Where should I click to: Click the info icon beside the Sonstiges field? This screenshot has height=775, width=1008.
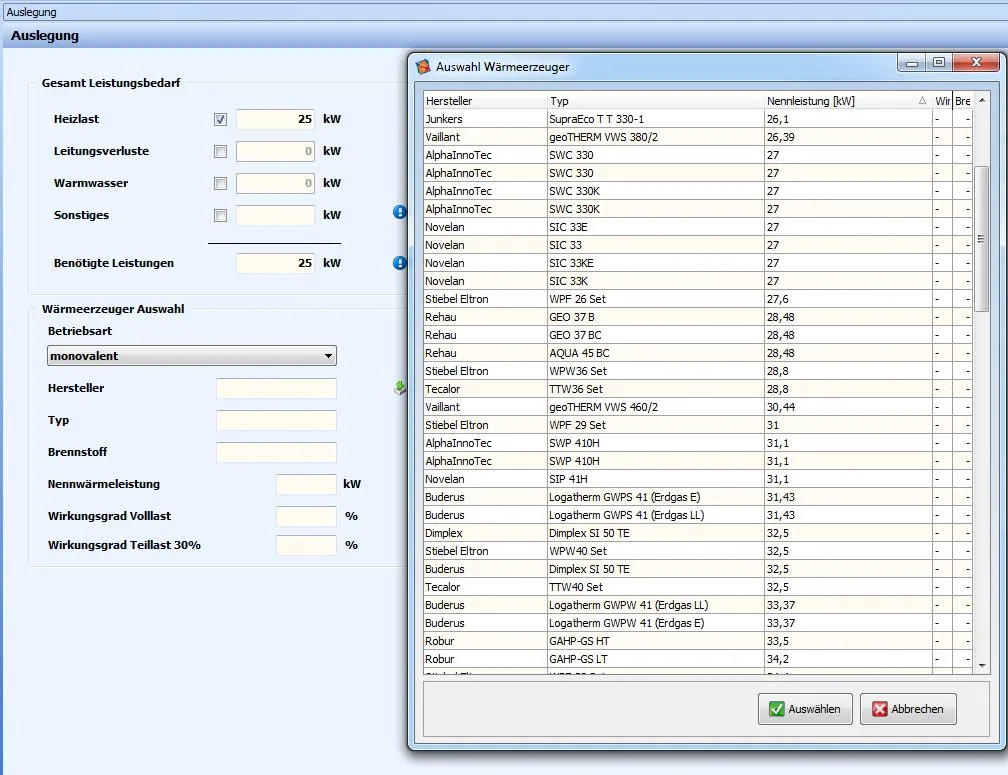click(x=400, y=212)
